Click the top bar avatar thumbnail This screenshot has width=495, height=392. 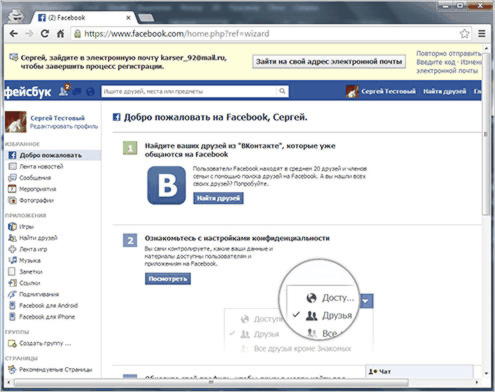(352, 91)
